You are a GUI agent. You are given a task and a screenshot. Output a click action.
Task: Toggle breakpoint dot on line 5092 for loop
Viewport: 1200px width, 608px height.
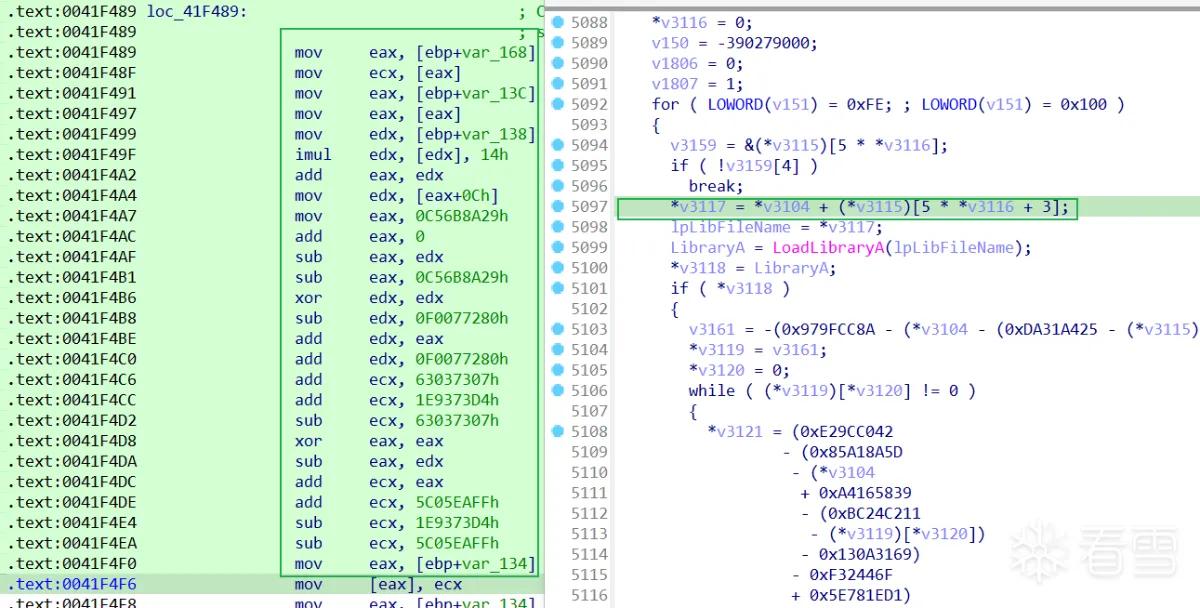tap(558, 104)
